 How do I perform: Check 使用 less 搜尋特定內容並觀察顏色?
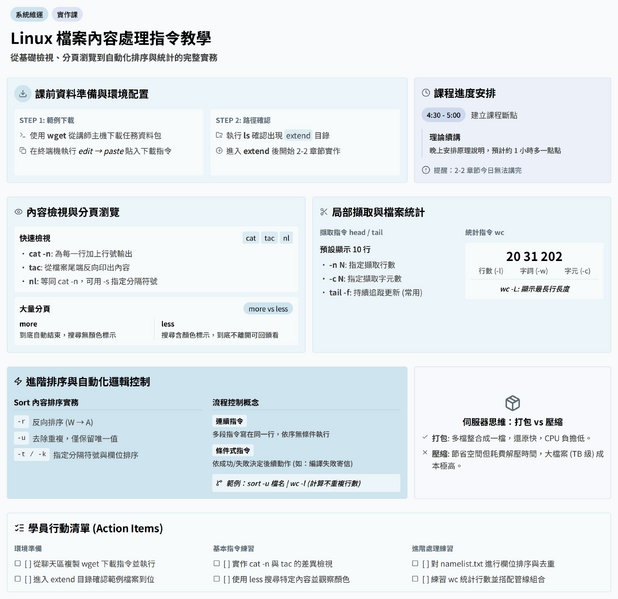(x=216, y=579)
